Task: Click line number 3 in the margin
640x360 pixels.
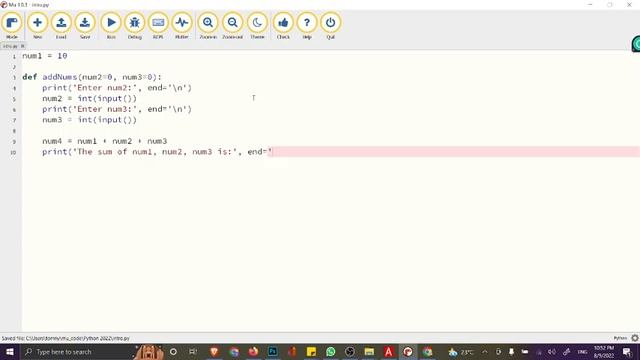Action: pyautogui.click(x=14, y=78)
